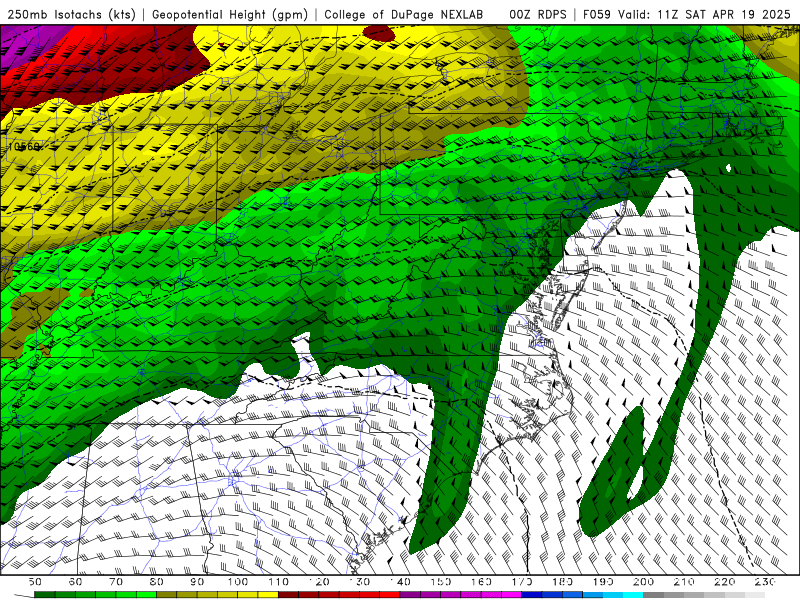Click the '70' value on the color scale
800x600 pixels.
(x=116, y=582)
